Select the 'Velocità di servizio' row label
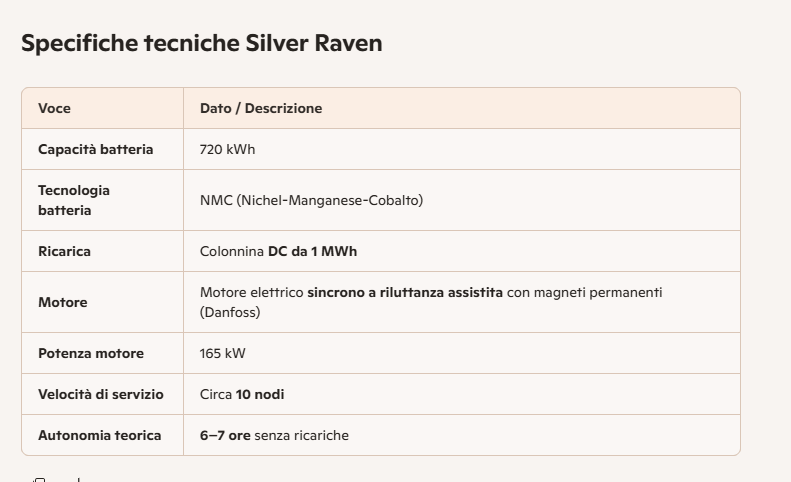 pyautogui.click(x=101, y=394)
